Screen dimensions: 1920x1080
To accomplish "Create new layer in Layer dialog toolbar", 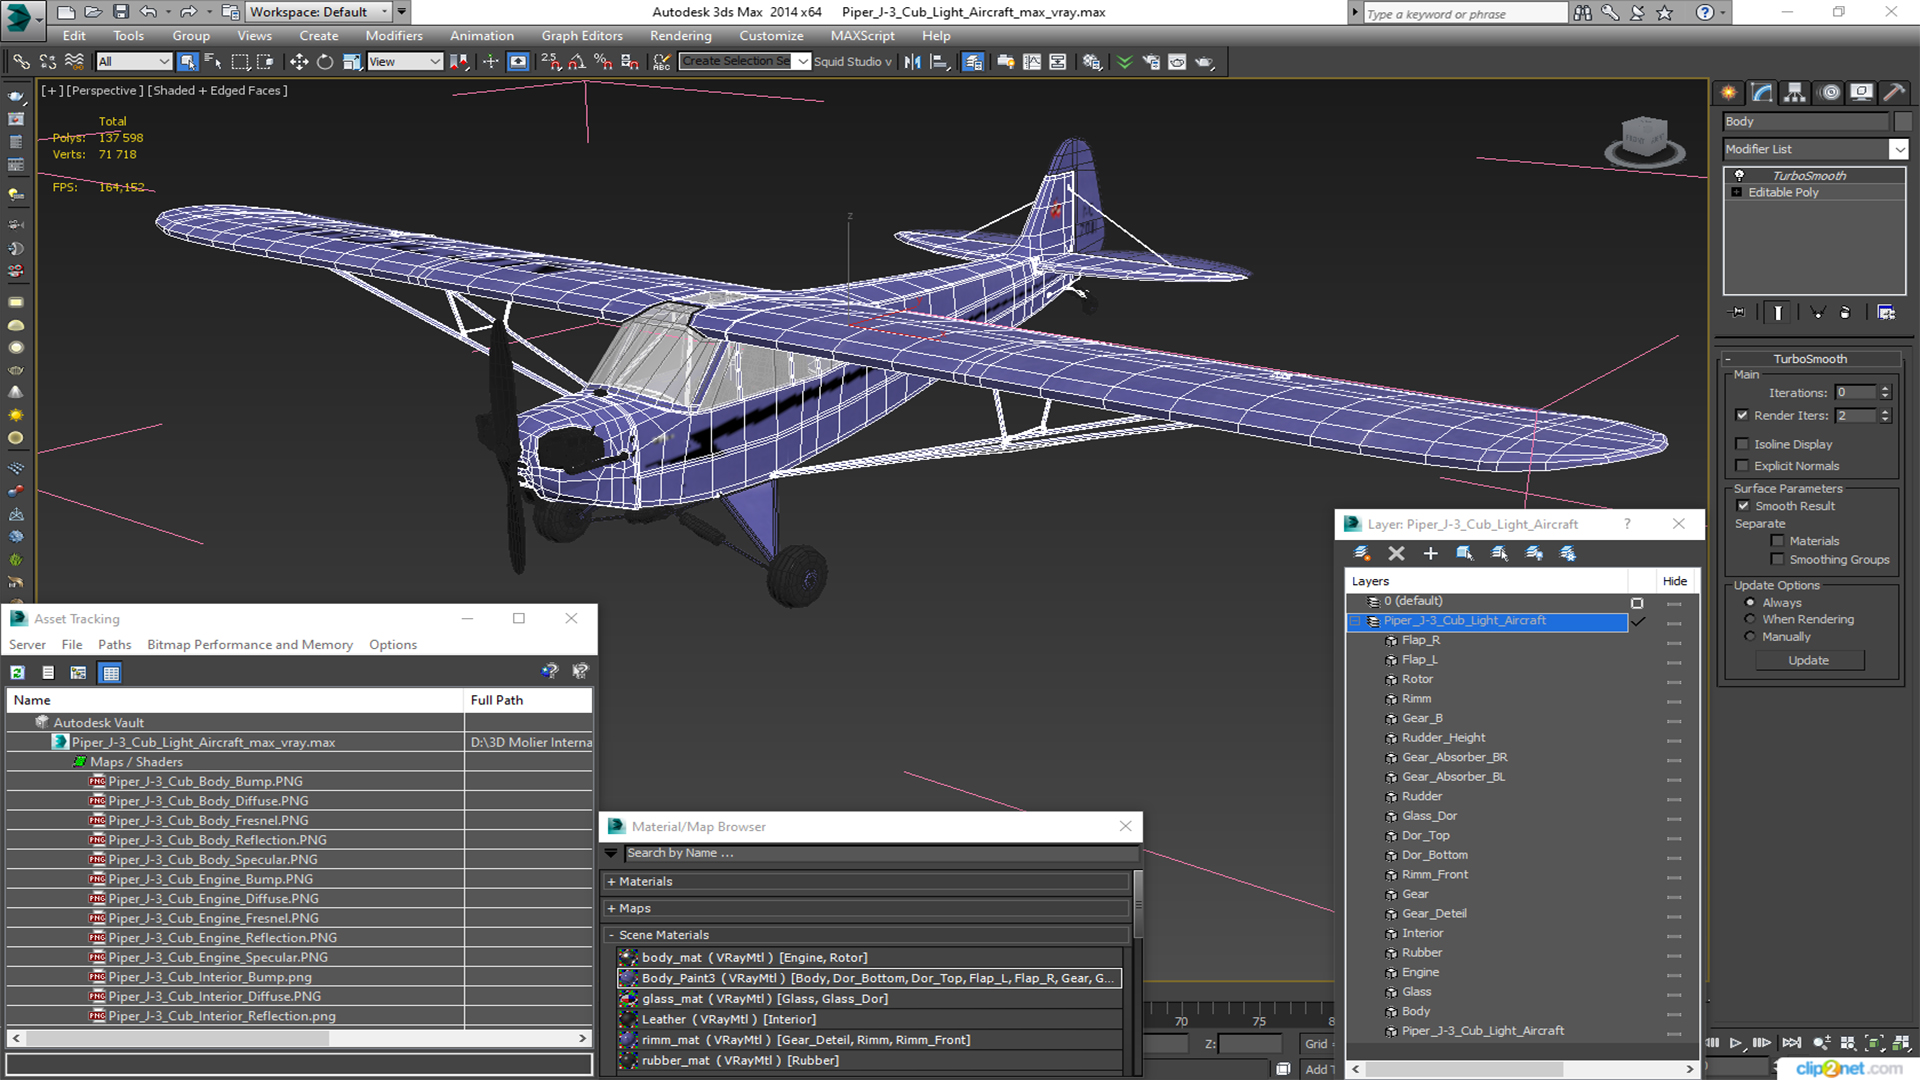I will tap(1362, 553).
